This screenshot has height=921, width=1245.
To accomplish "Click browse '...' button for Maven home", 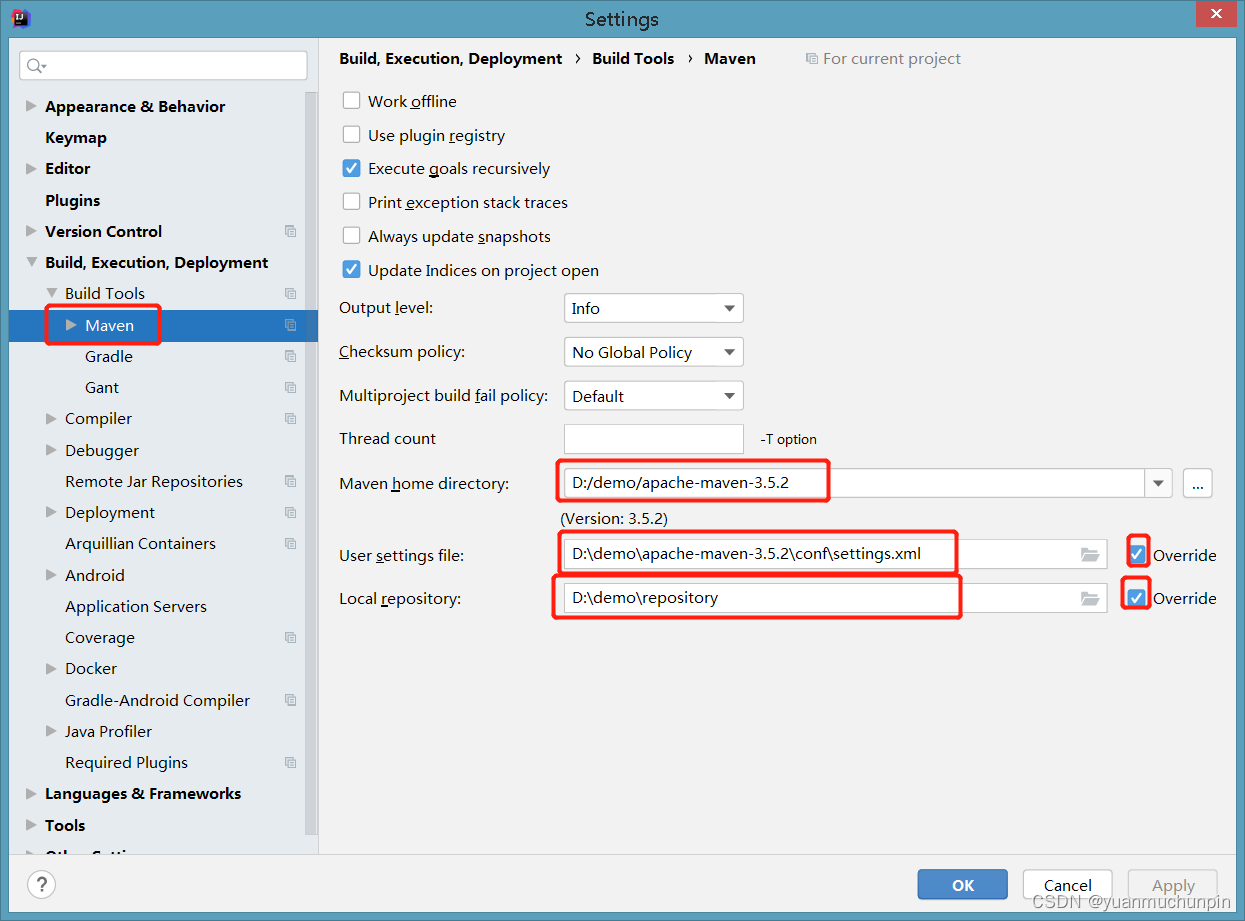I will click(x=1198, y=483).
